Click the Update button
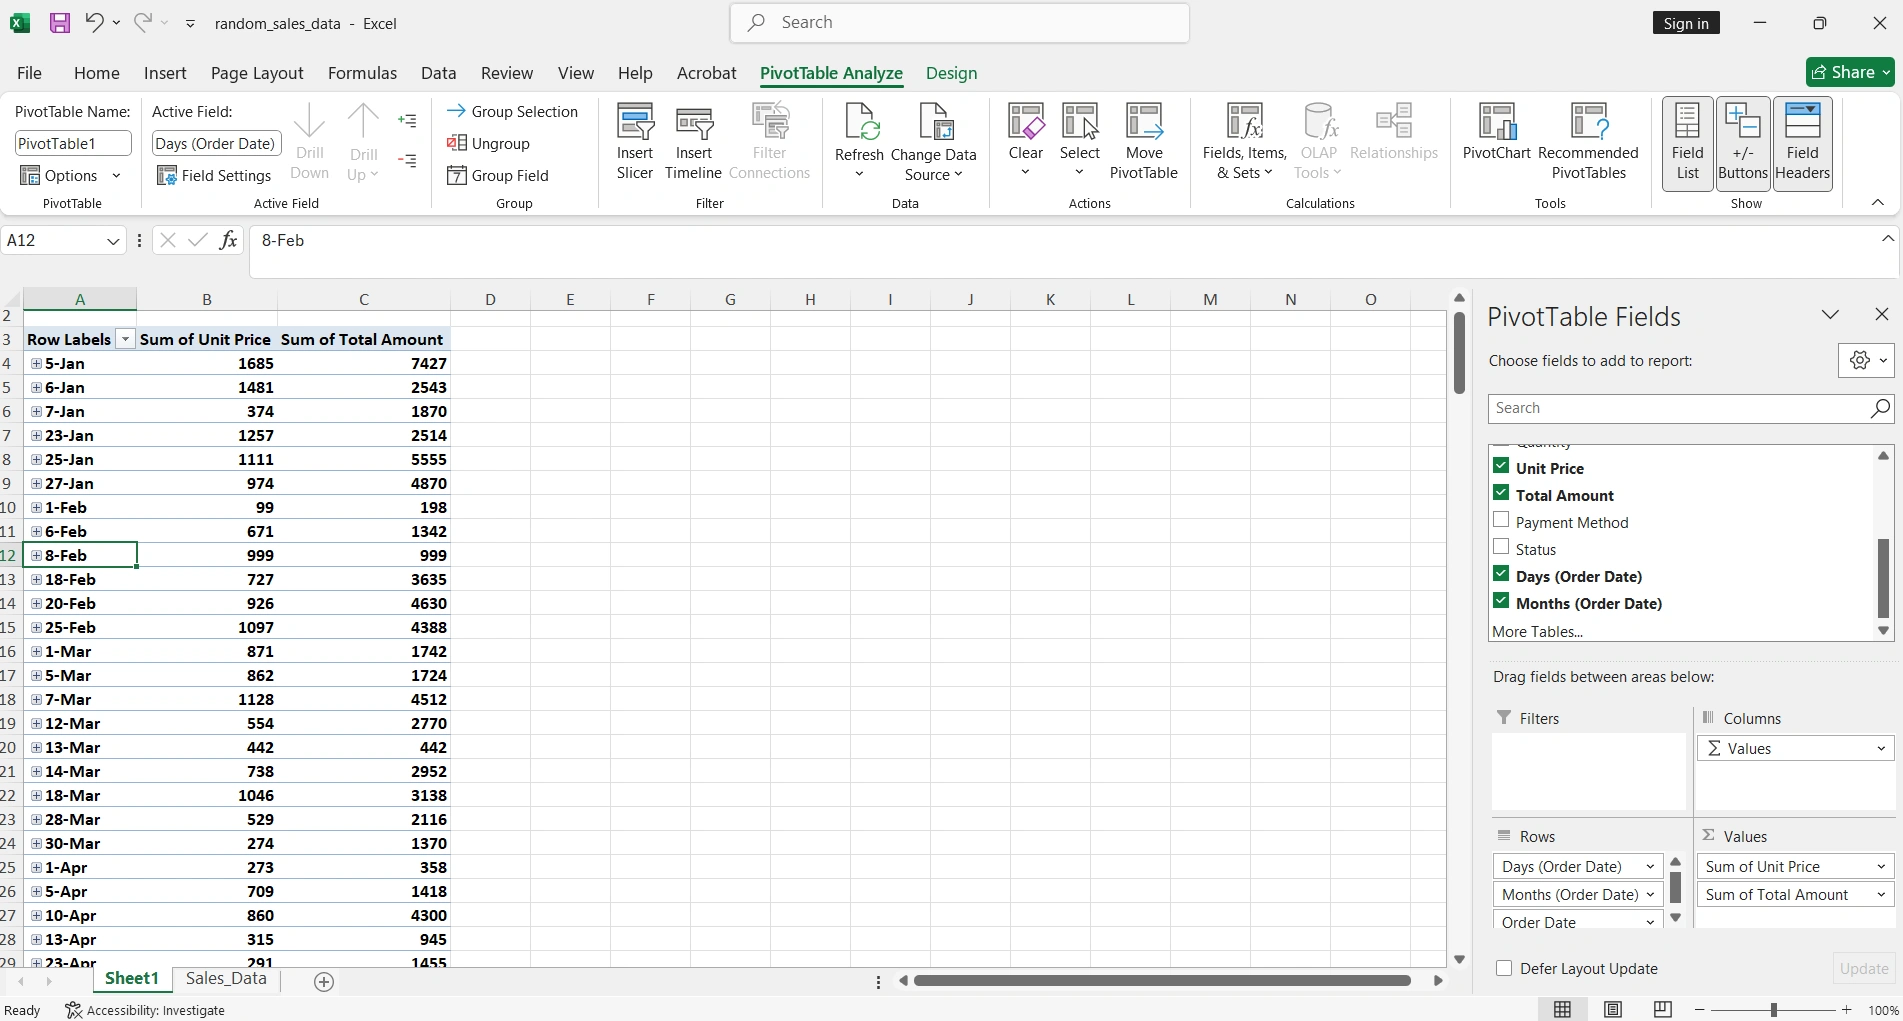The height and width of the screenshot is (1021, 1903). (1862, 968)
